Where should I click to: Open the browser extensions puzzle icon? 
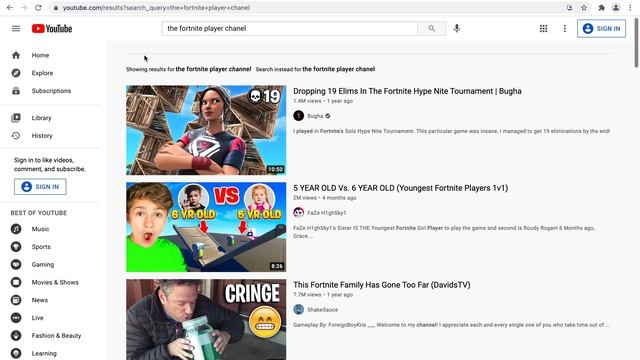pos(601,7)
